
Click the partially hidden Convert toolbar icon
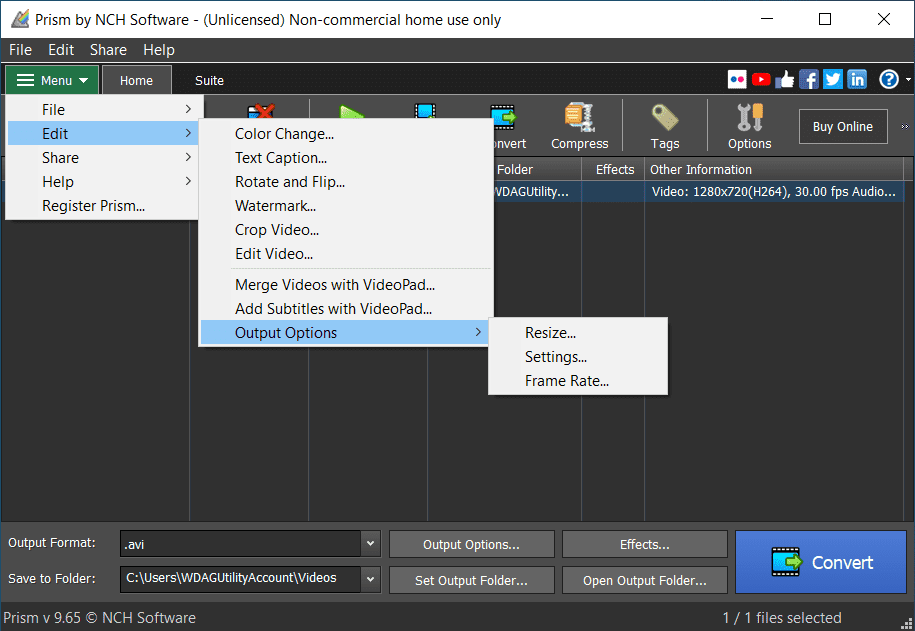(x=507, y=126)
